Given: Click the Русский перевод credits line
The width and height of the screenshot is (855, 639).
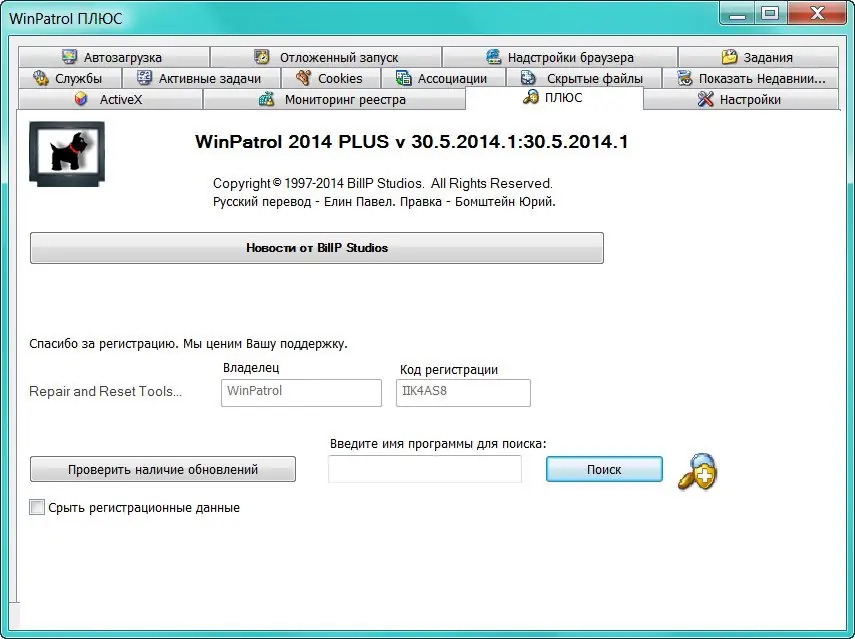Looking at the screenshot, I should [x=384, y=202].
